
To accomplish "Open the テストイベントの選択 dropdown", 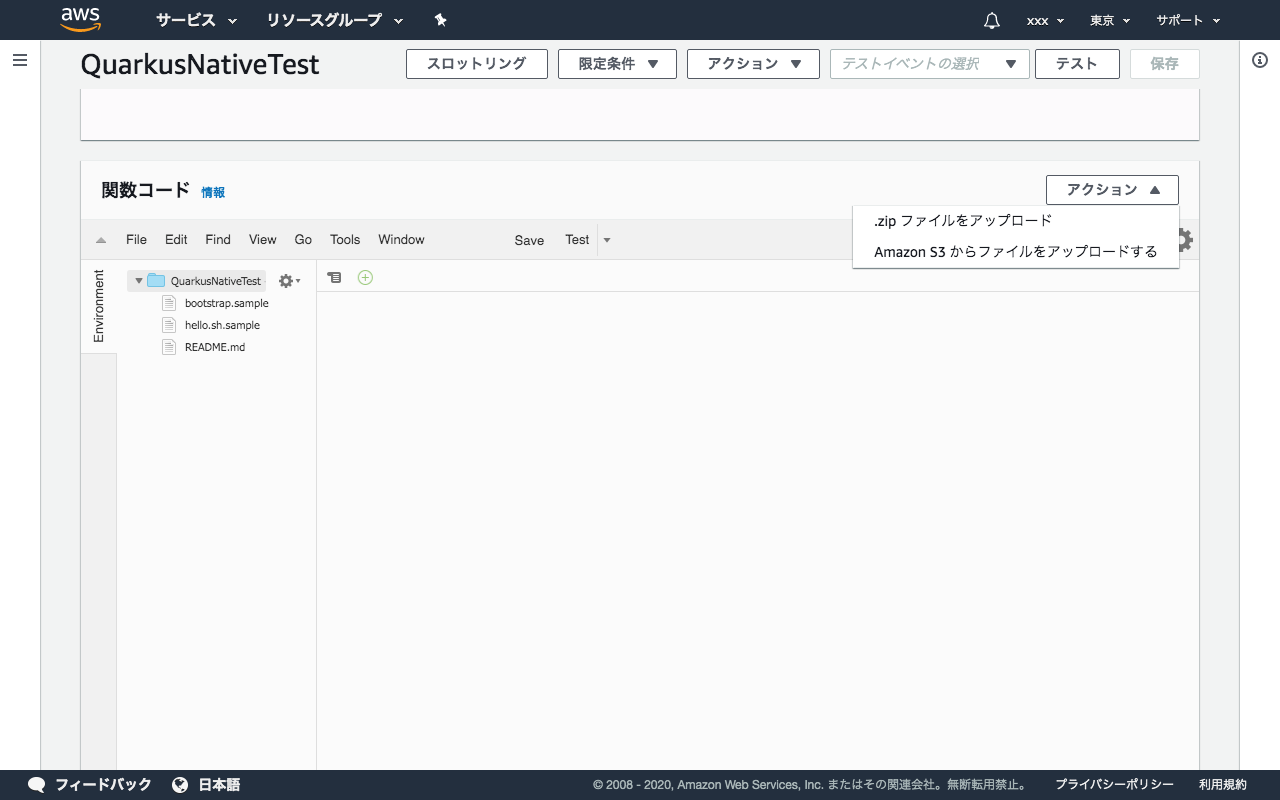I will point(929,63).
